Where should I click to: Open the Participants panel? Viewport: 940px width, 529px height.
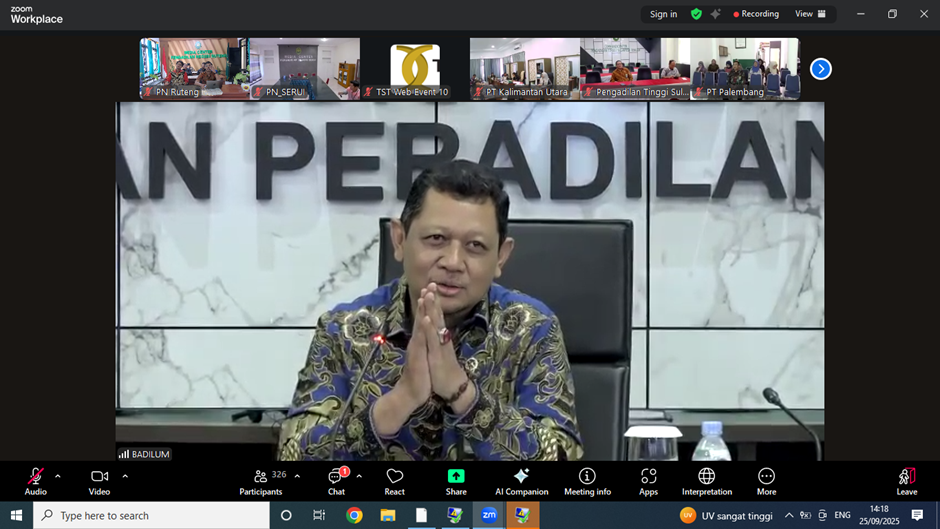[x=261, y=481]
